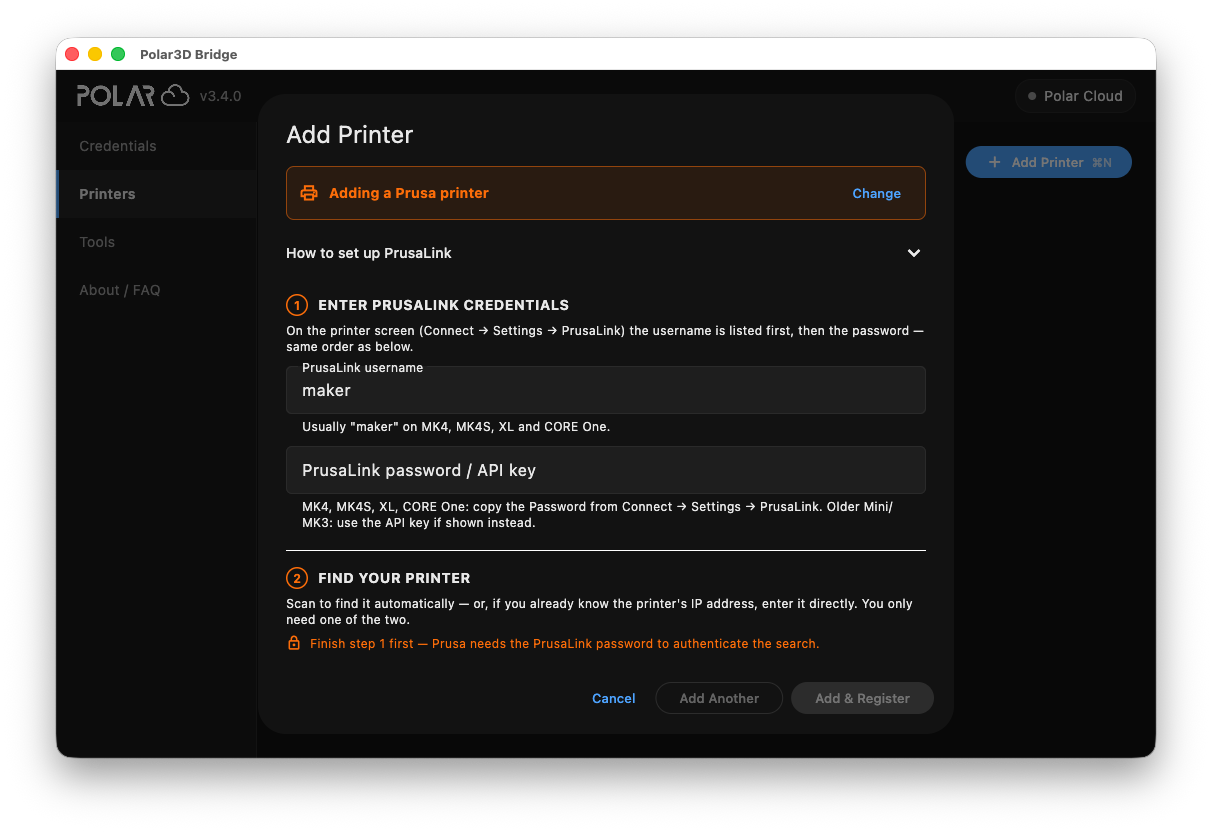Screen dimensions: 1212x832
Task: Expand the How to set up PrusaLink chevron
Action: tap(914, 253)
